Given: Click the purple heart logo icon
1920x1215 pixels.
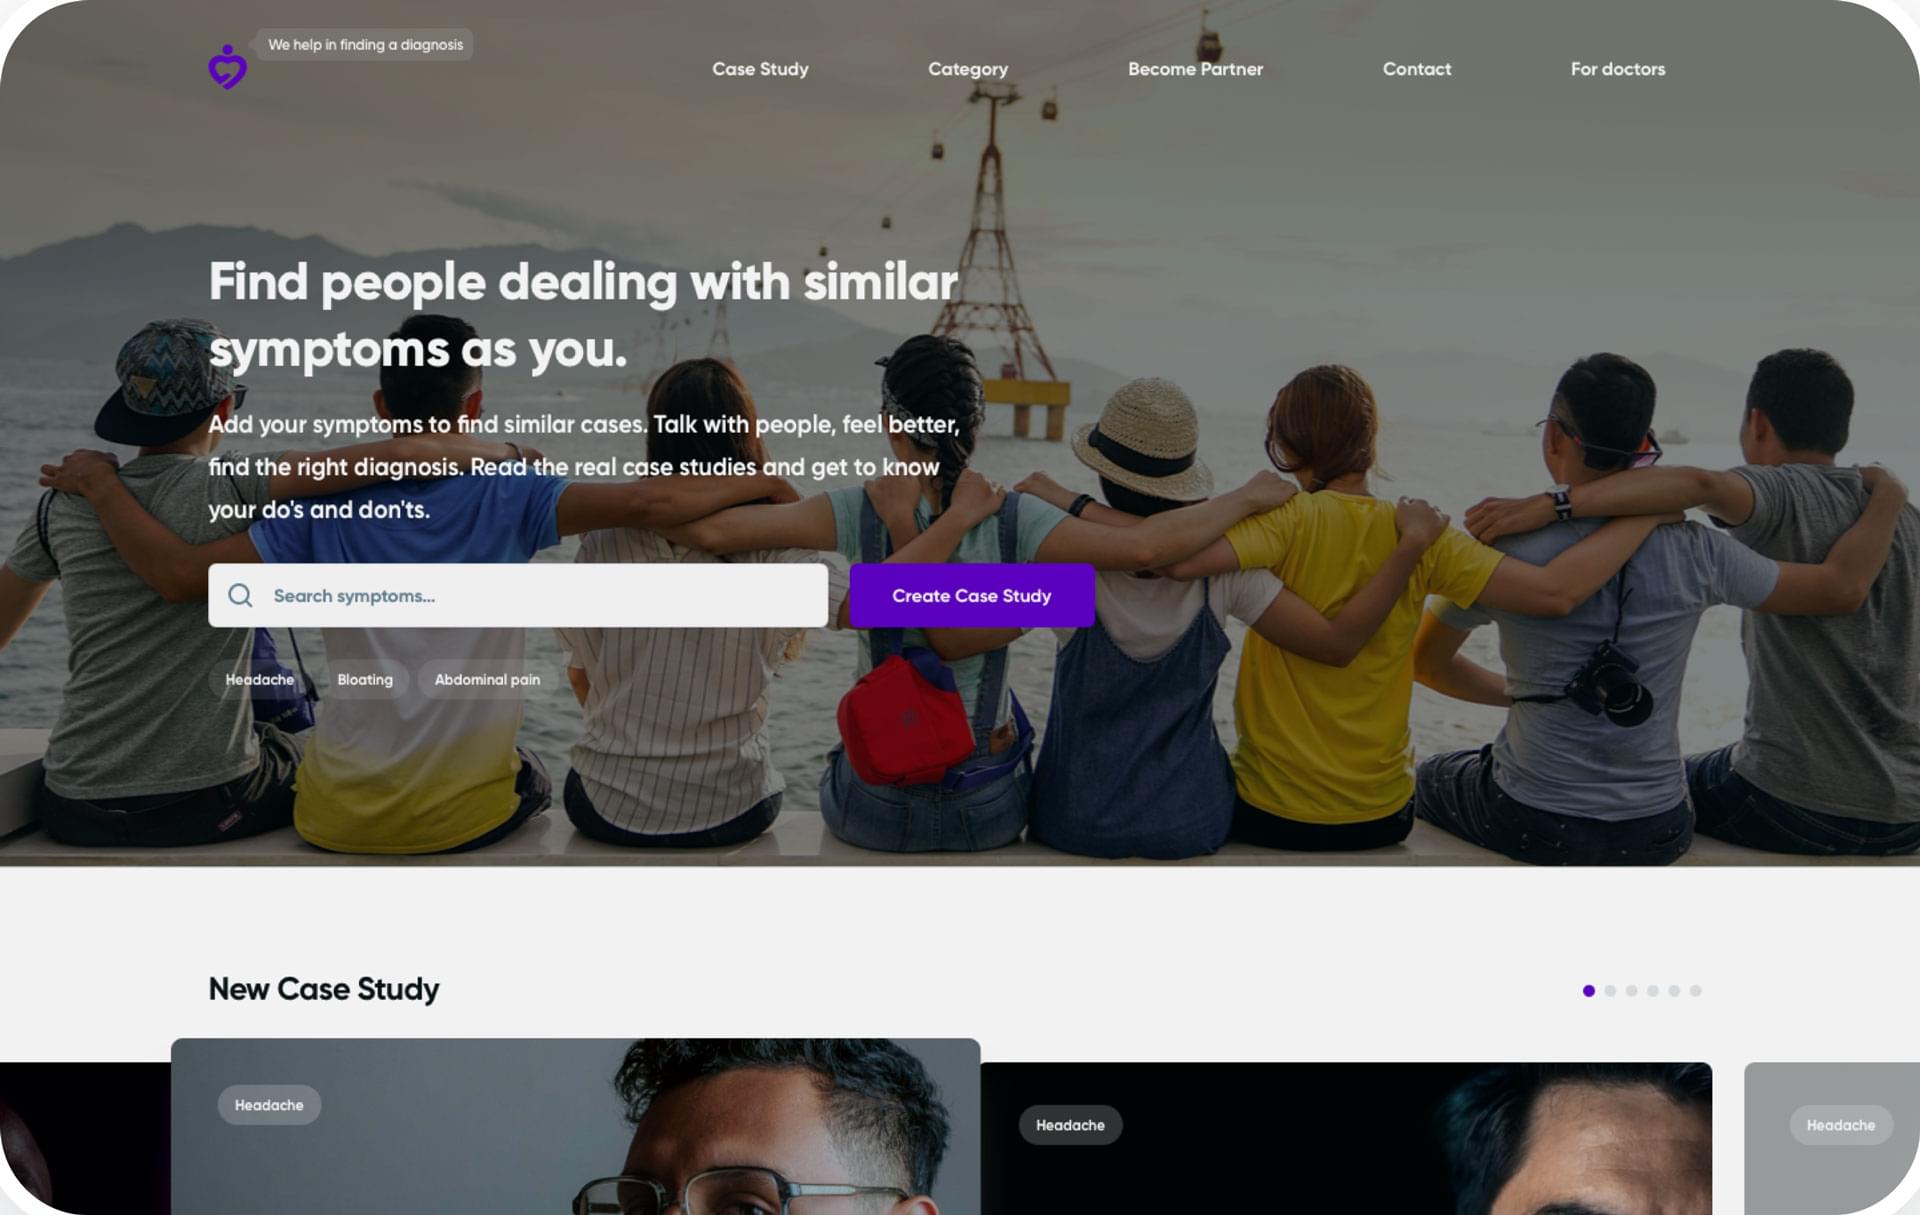Looking at the screenshot, I should coord(227,67).
